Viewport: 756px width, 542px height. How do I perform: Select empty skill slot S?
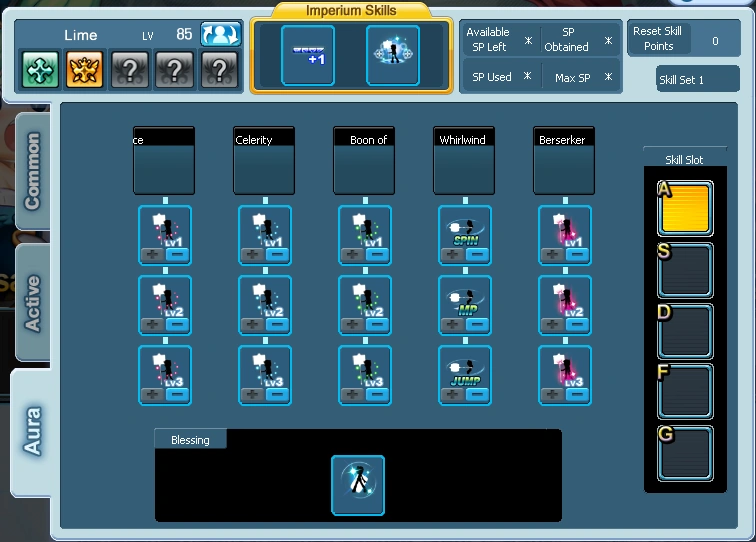(685, 270)
